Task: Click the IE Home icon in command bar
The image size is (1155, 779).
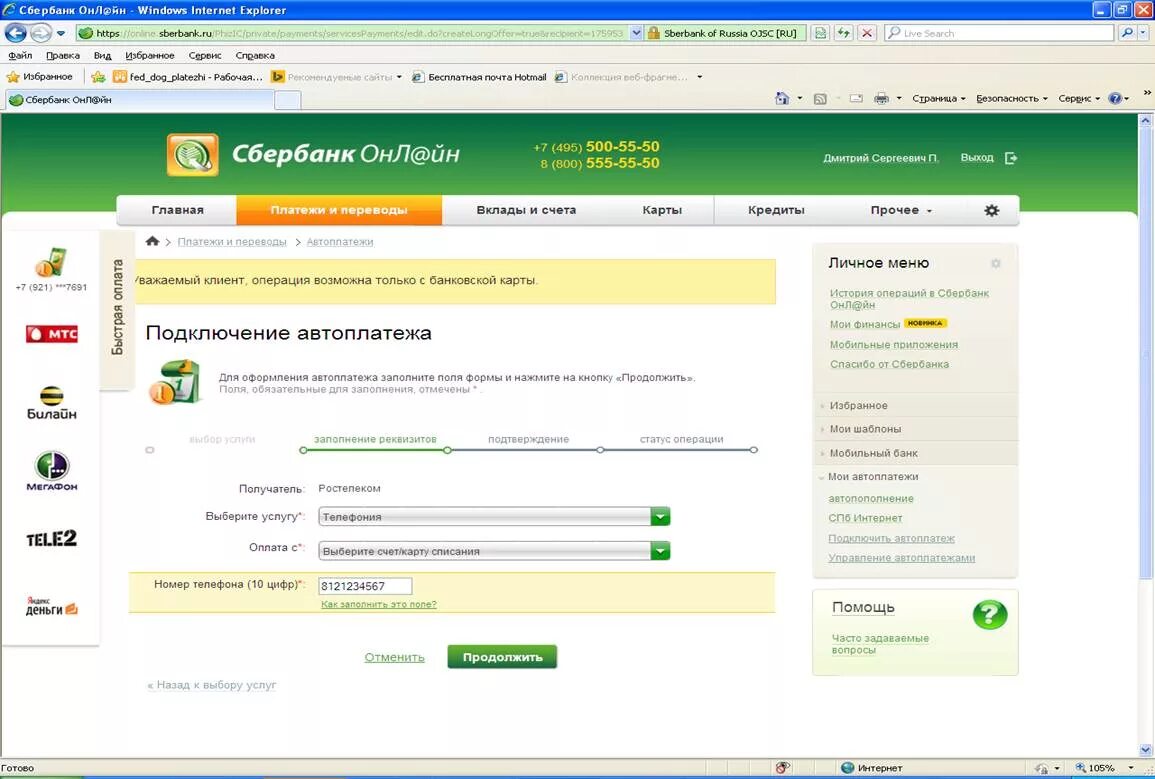Action: (782, 98)
